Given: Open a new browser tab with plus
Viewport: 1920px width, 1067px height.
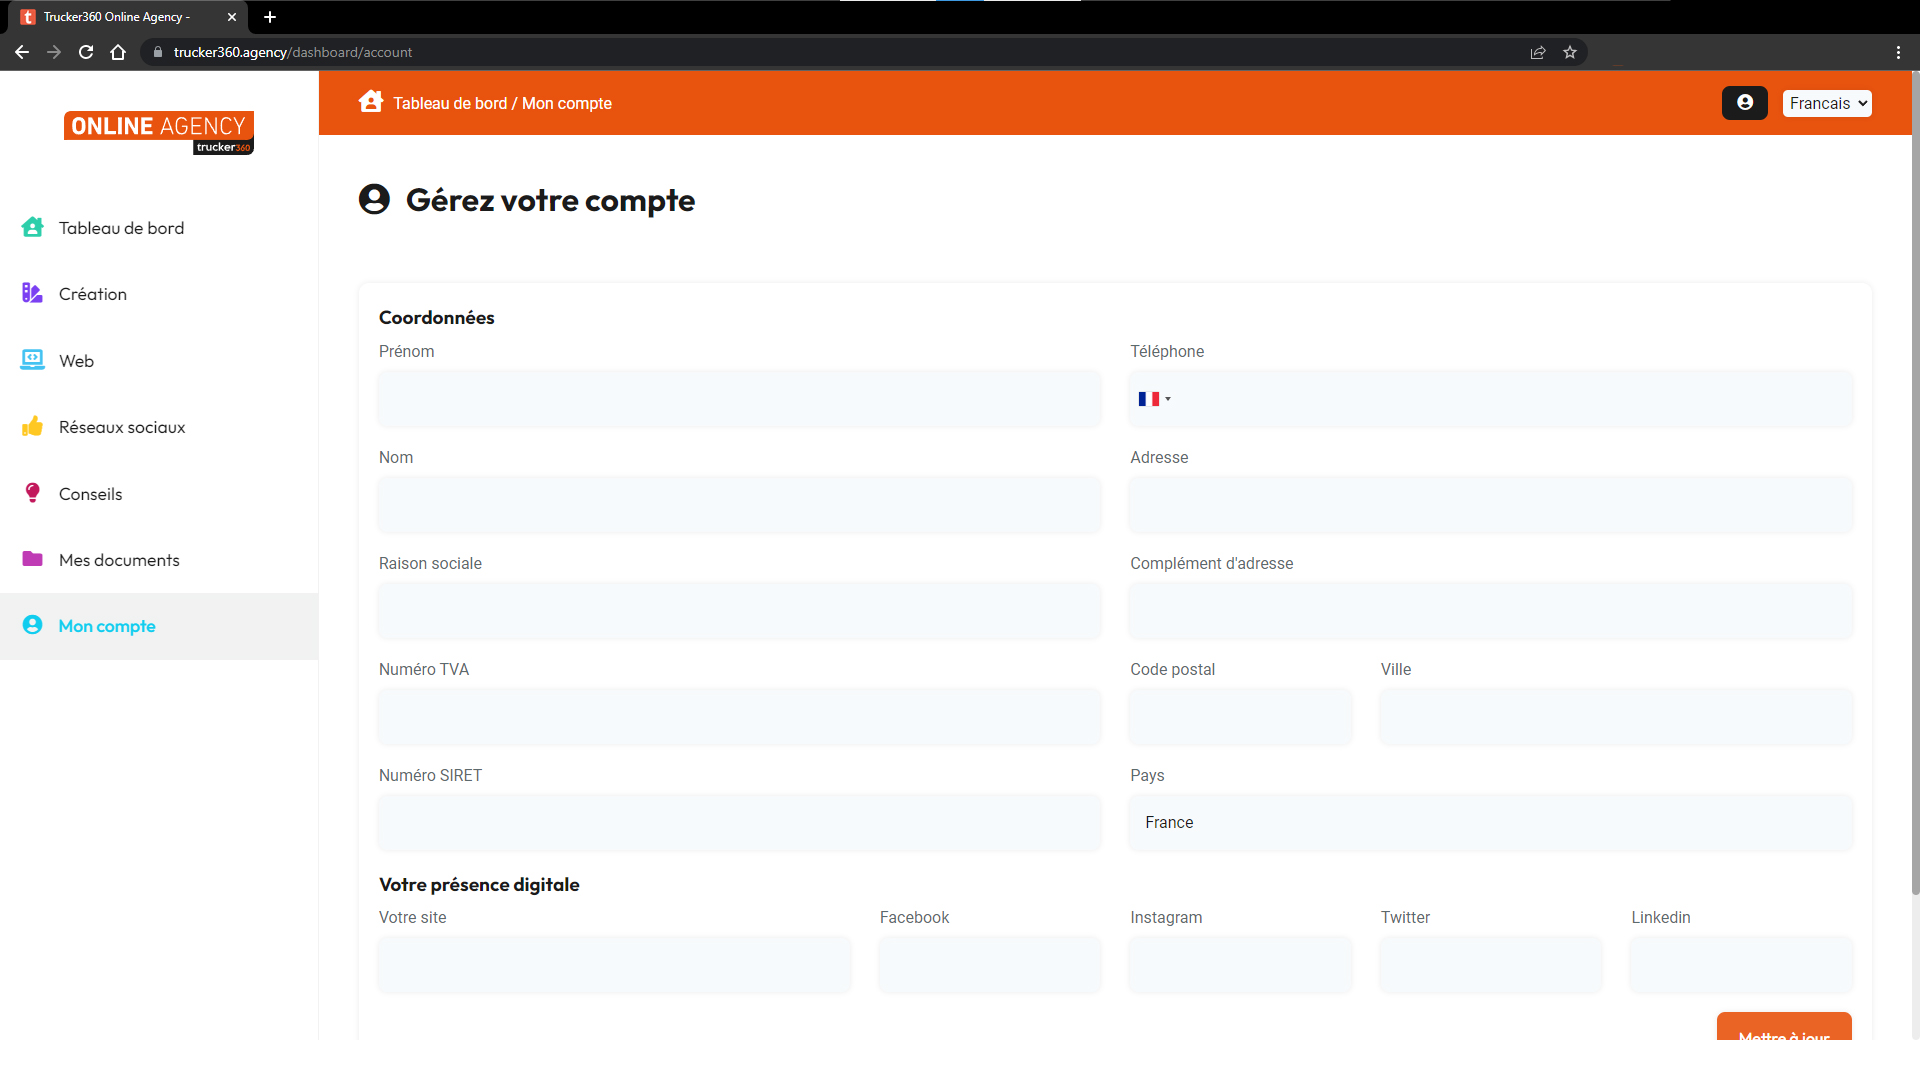Looking at the screenshot, I should click(270, 17).
